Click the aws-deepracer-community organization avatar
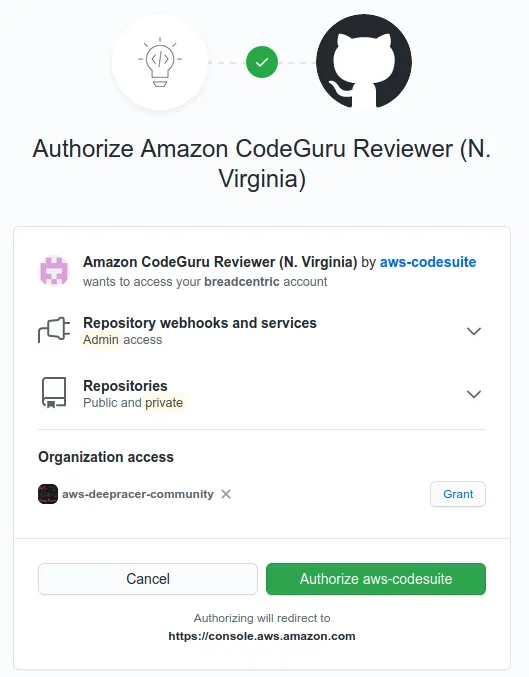 (x=48, y=494)
